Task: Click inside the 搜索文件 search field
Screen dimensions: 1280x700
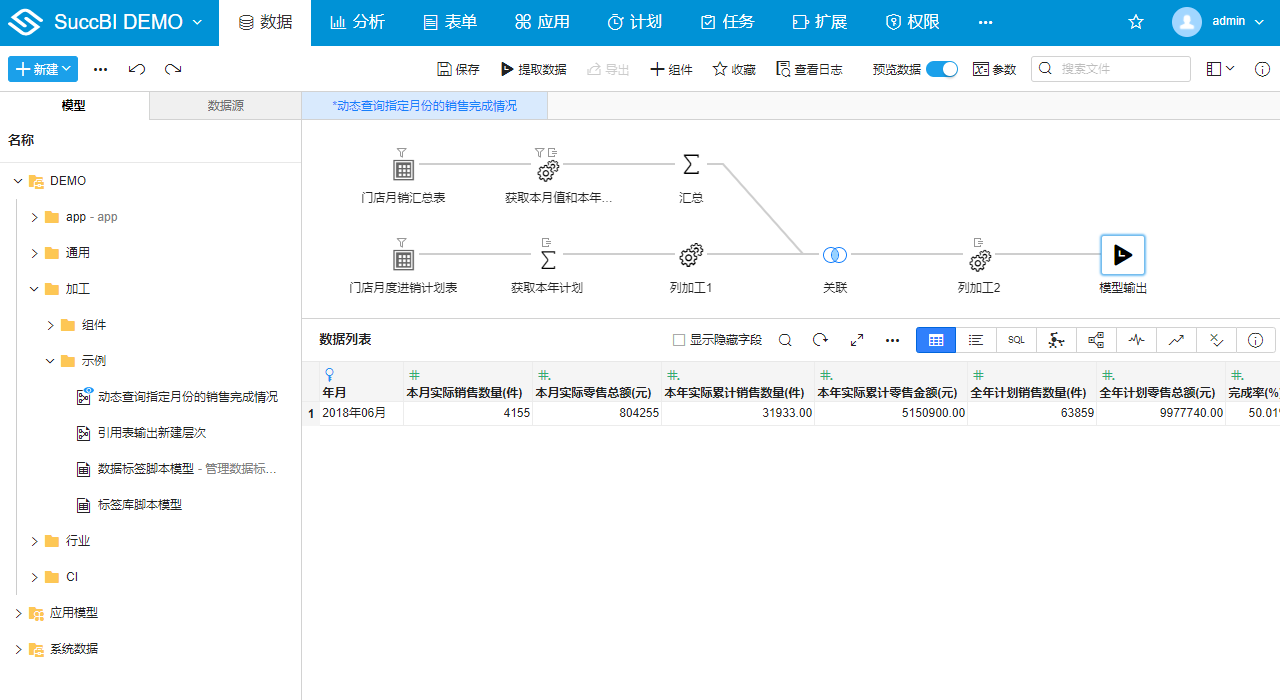Action: (1110, 68)
